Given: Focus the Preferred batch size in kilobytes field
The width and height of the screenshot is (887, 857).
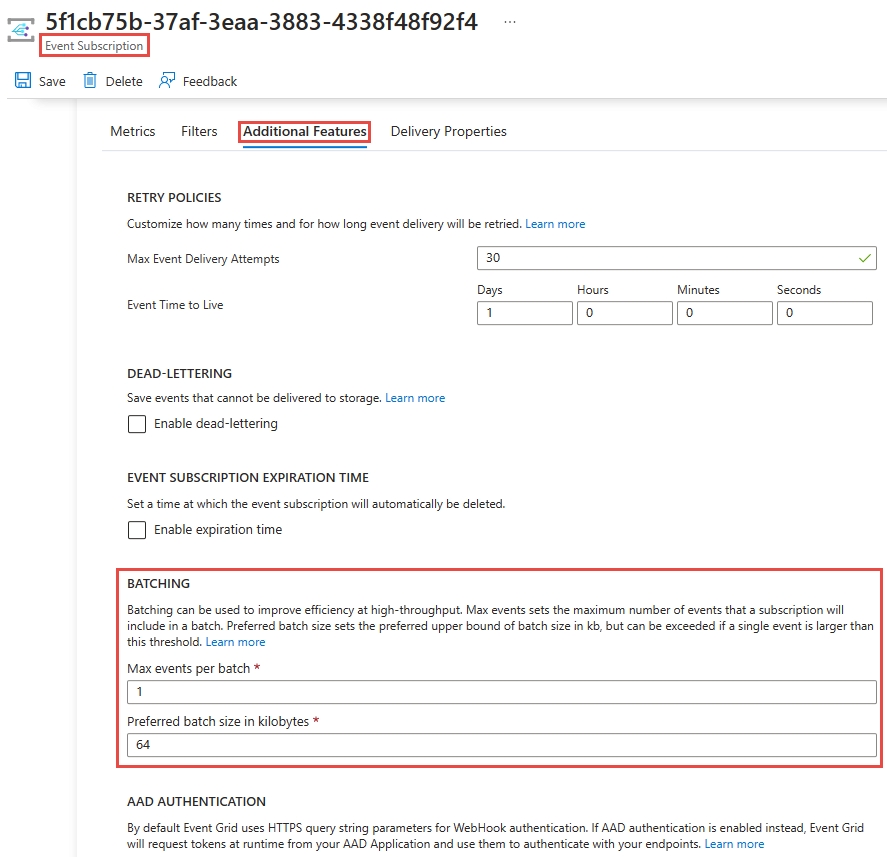Looking at the screenshot, I should [x=502, y=745].
